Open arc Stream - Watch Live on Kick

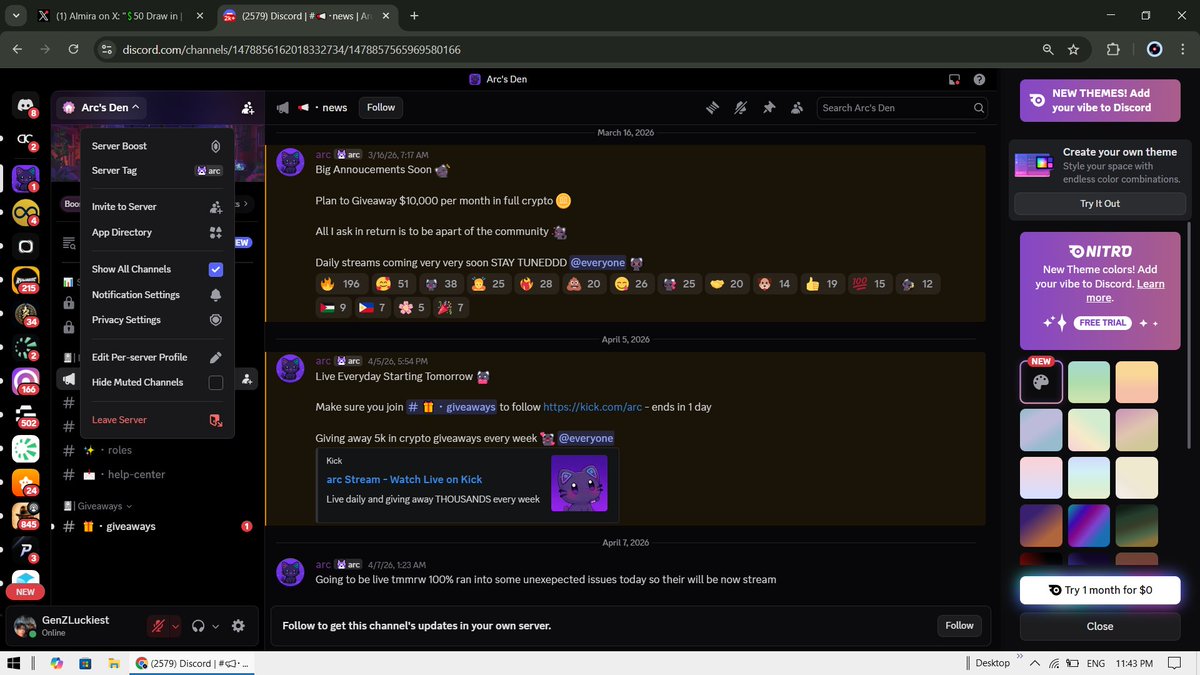tap(405, 480)
